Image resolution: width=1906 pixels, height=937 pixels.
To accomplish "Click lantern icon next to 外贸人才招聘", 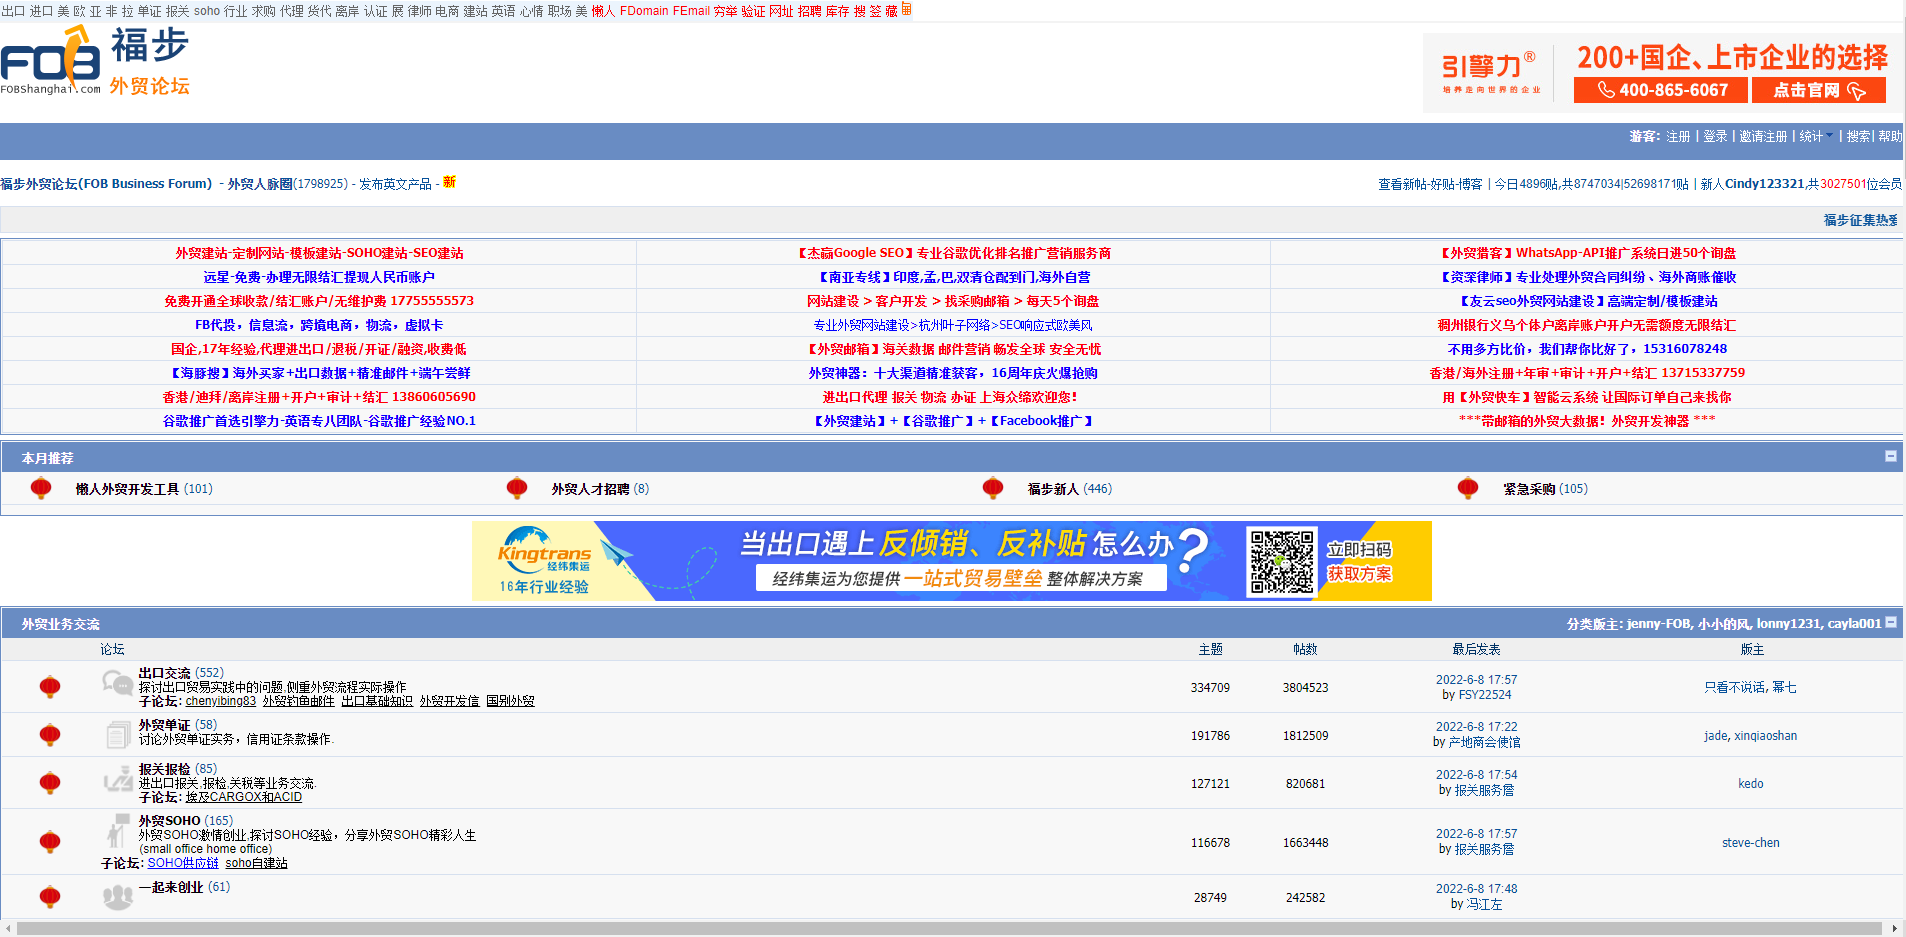I will (517, 488).
